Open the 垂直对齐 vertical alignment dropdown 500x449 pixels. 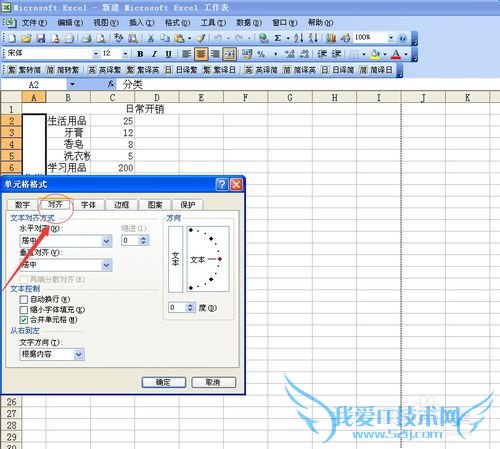click(106, 265)
